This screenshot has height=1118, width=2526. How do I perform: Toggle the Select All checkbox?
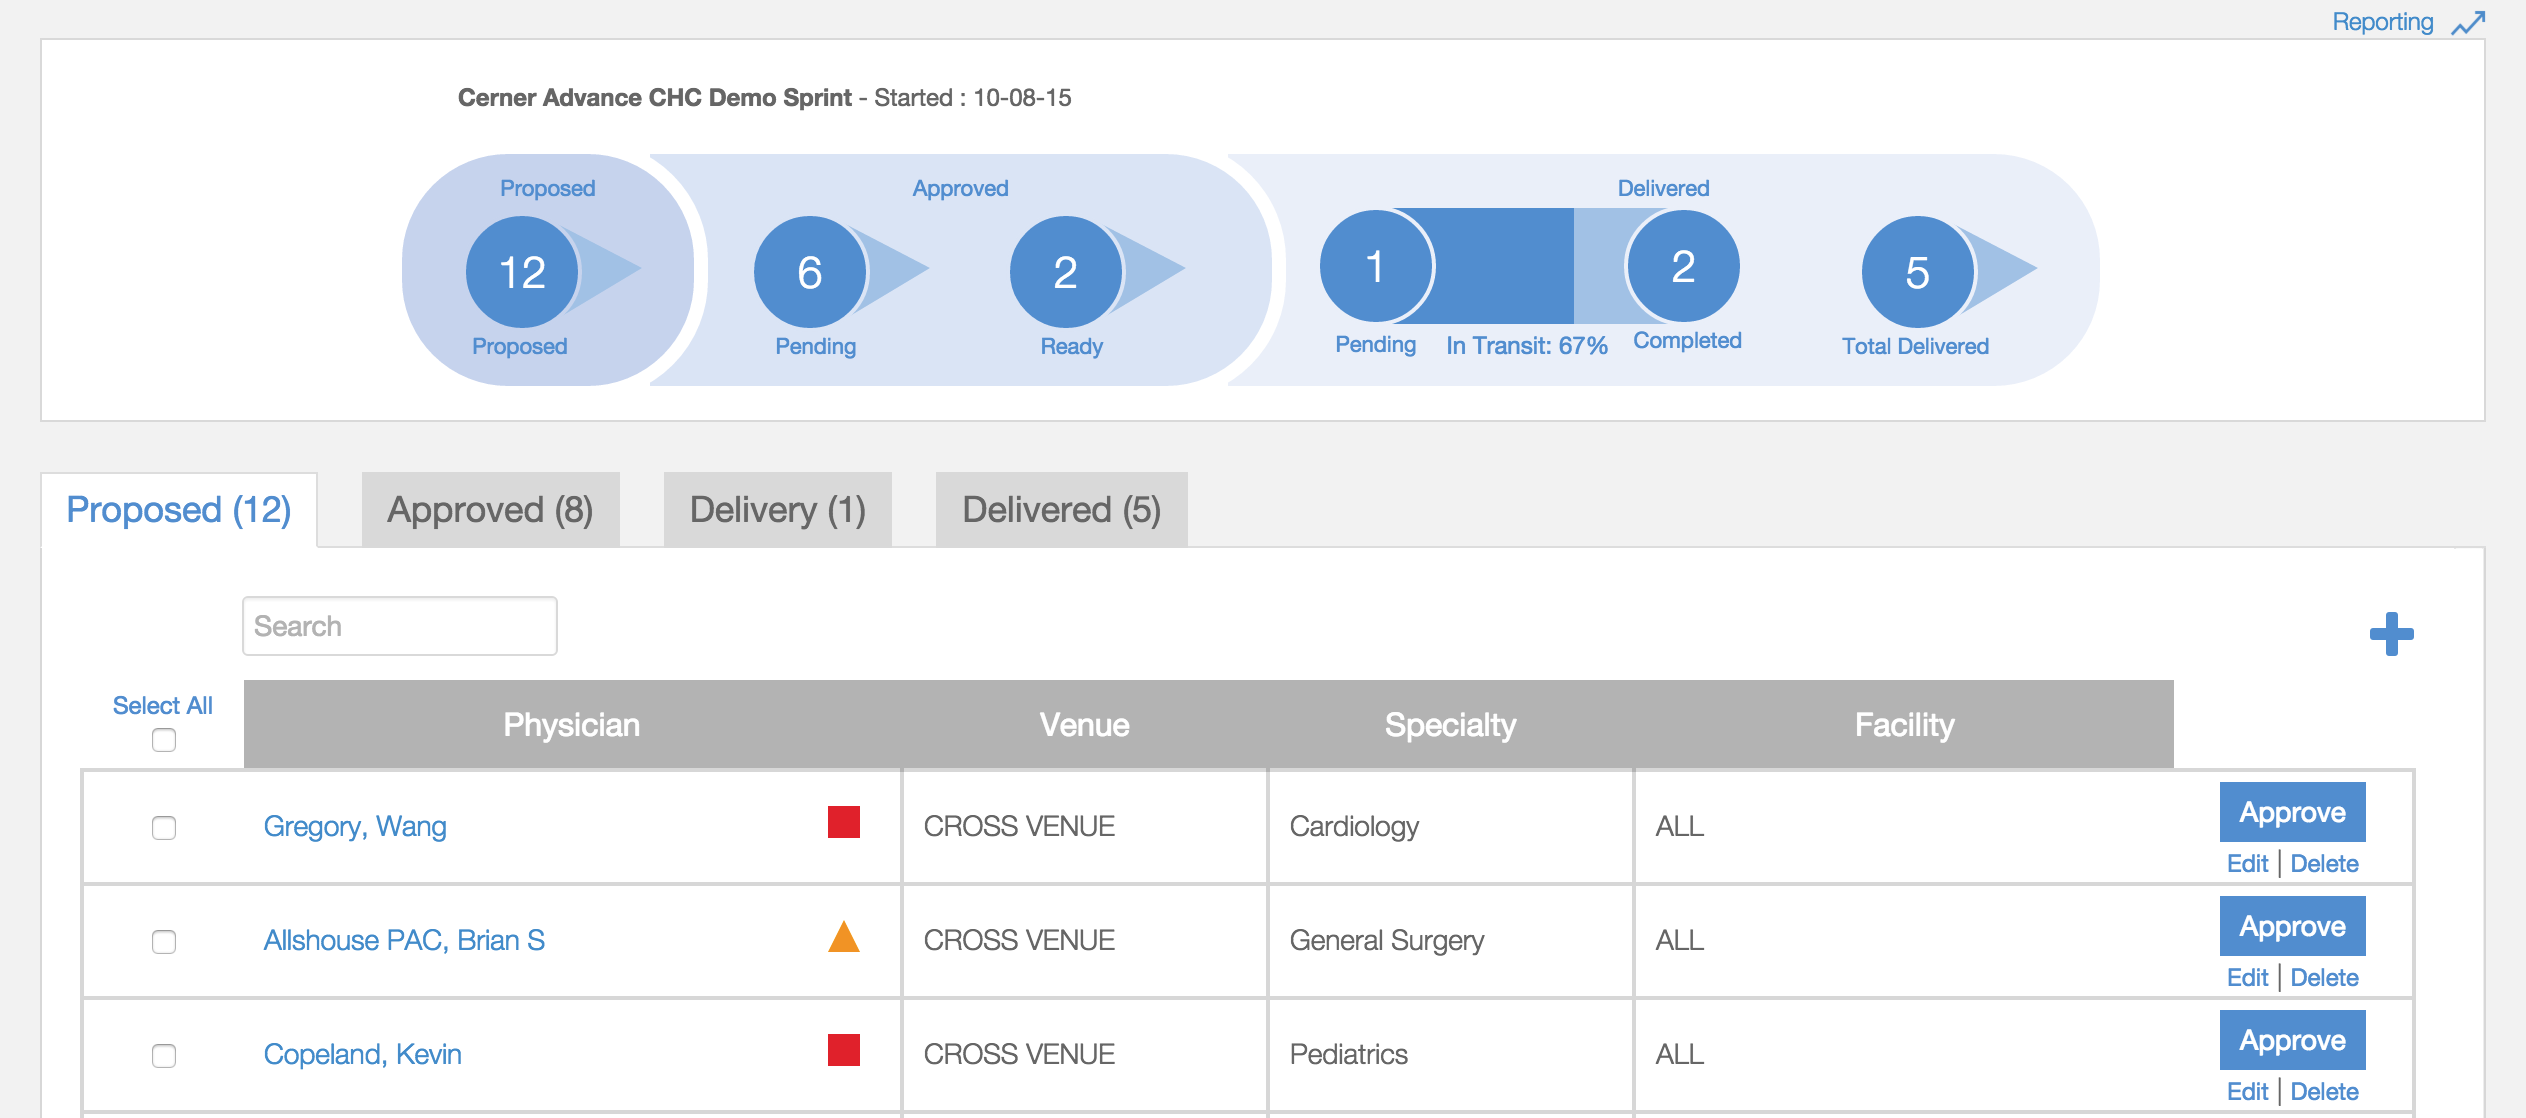pos(164,740)
